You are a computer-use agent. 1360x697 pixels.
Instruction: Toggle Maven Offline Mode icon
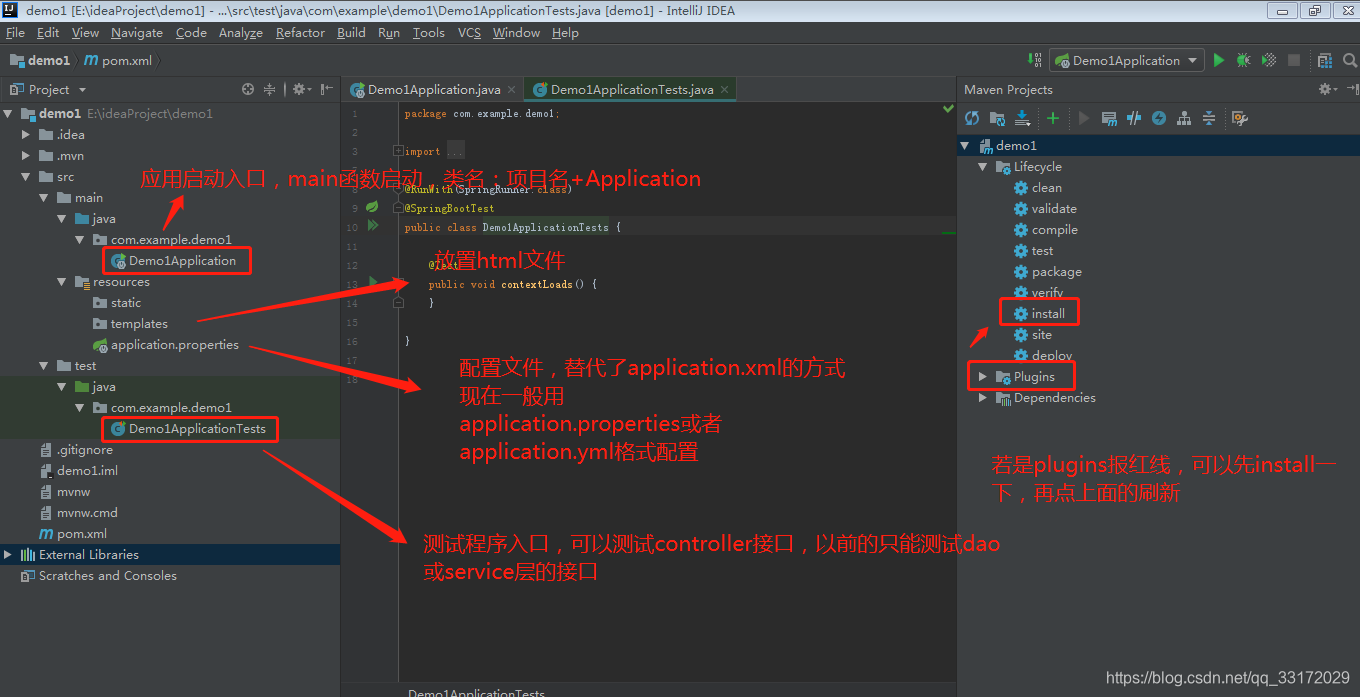pos(1134,118)
